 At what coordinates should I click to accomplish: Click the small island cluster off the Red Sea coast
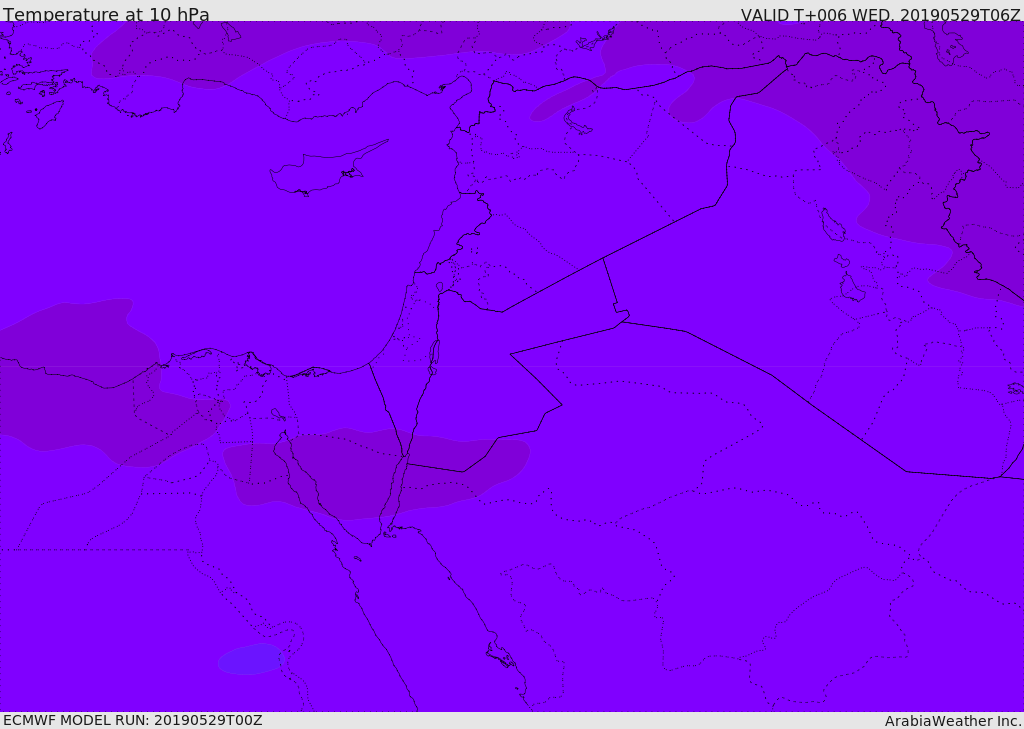tap(500, 656)
